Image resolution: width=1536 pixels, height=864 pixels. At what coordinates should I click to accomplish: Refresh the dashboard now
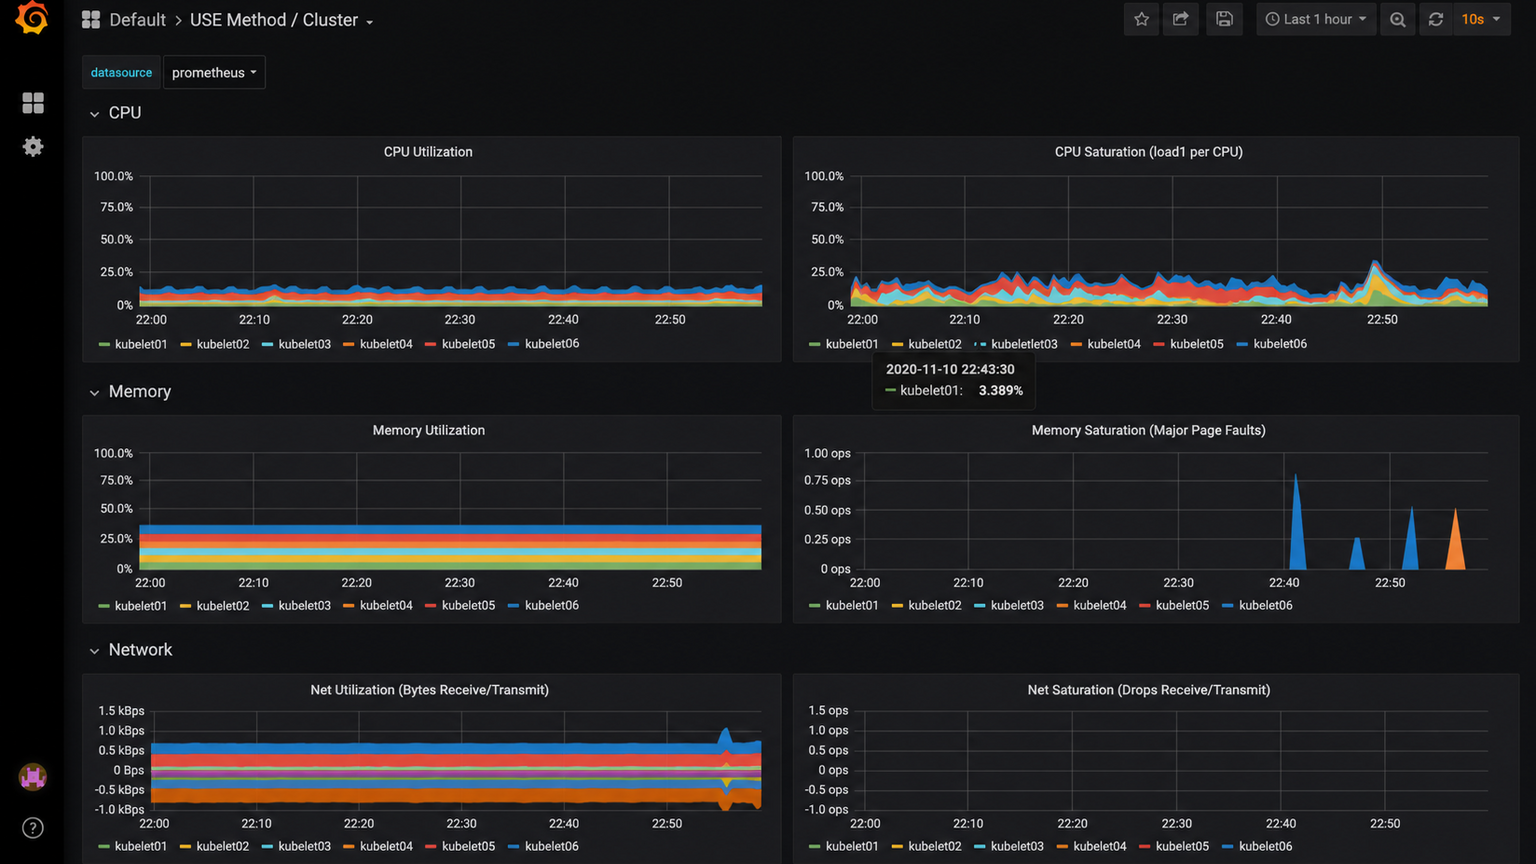pos(1436,19)
